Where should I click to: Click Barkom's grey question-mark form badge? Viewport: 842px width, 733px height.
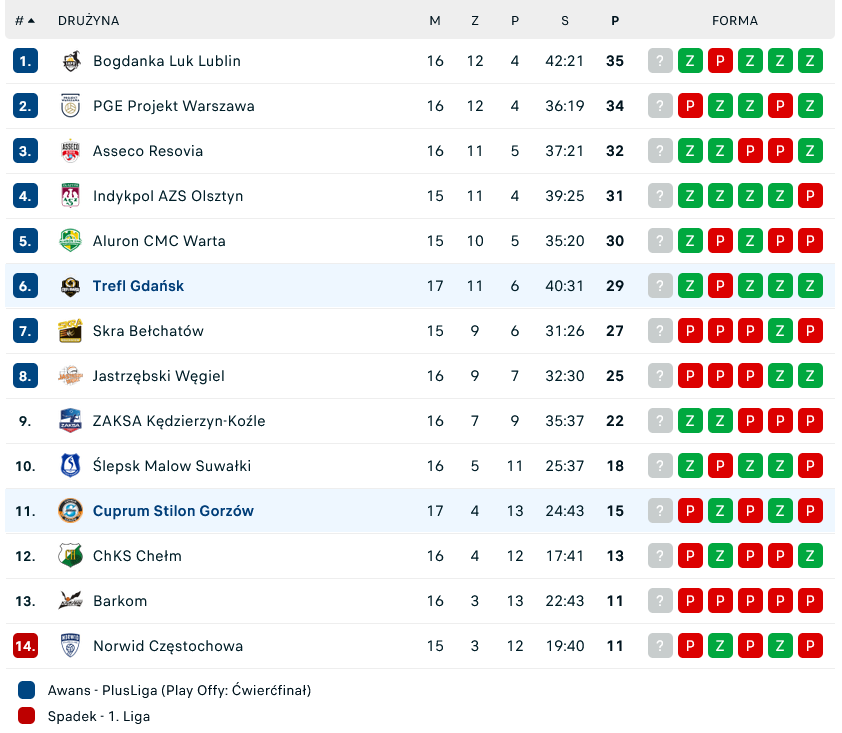pos(659,601)
